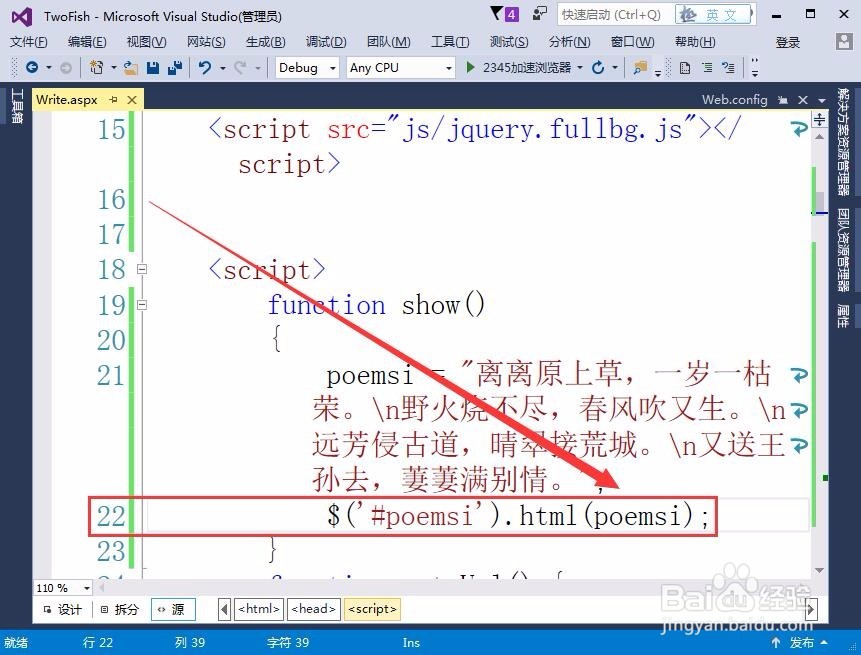The height and width of the screenshot is (655, 861).
Task: Close the Web.config preview tab
Action: [x=803, y=100]
